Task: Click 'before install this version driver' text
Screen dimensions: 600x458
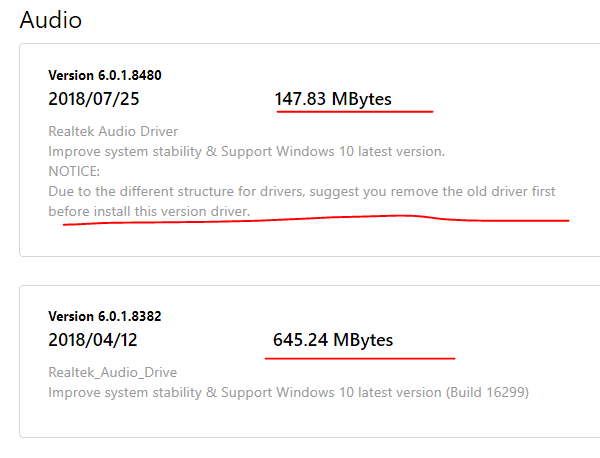Action: click(149, 211)
